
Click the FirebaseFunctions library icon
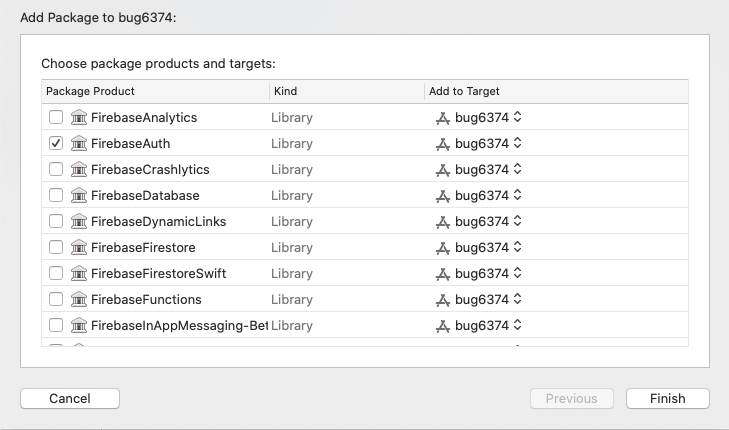(x=80, y=299)
